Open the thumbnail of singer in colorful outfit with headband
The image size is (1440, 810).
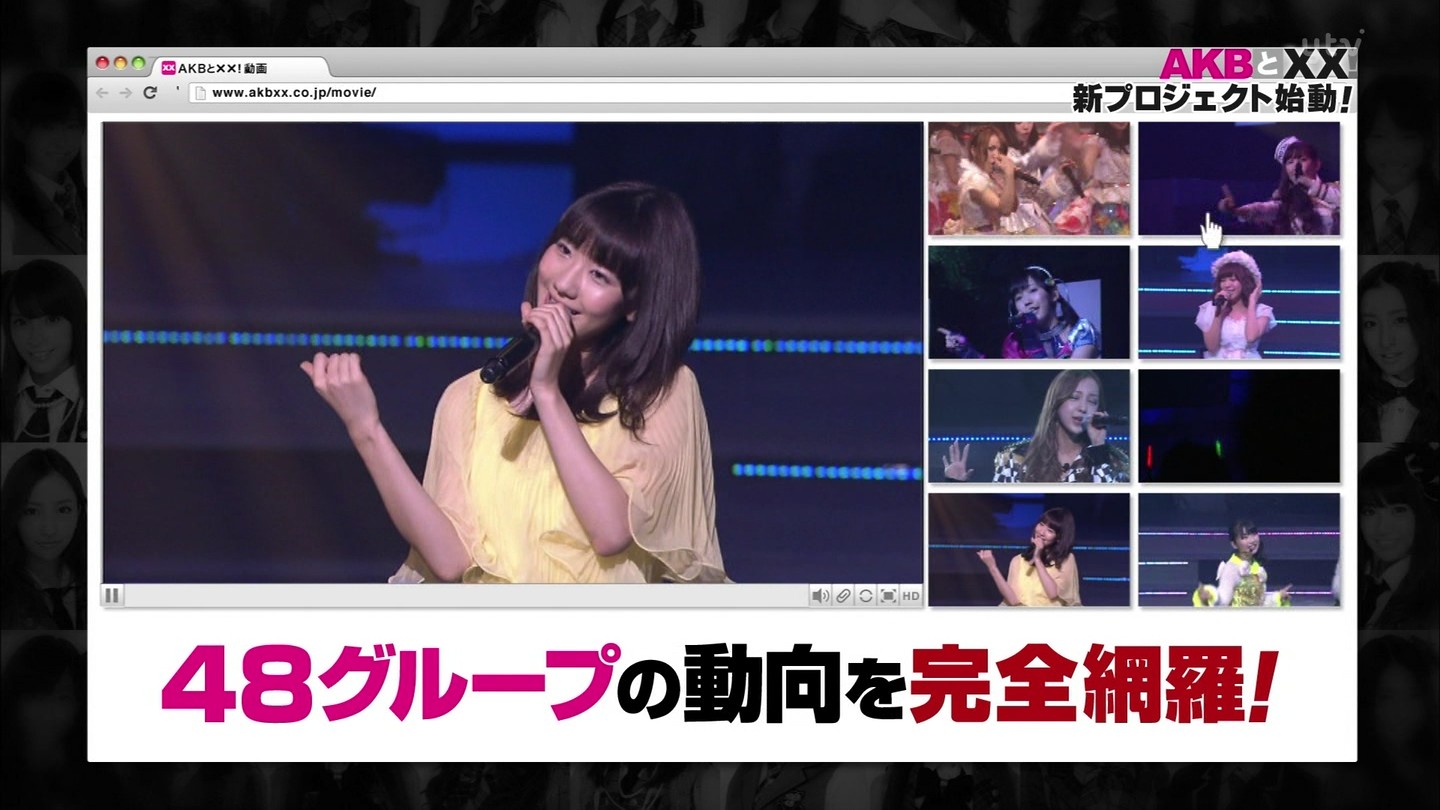click(1029, 302)
